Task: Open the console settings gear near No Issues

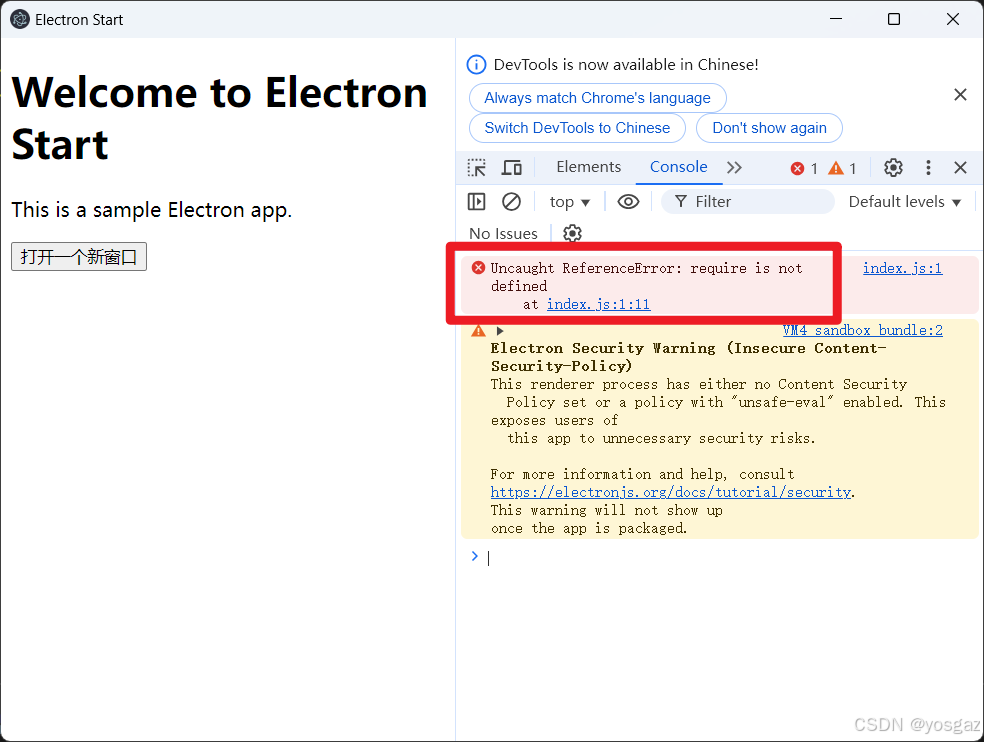Action: [x=572, y=233]
